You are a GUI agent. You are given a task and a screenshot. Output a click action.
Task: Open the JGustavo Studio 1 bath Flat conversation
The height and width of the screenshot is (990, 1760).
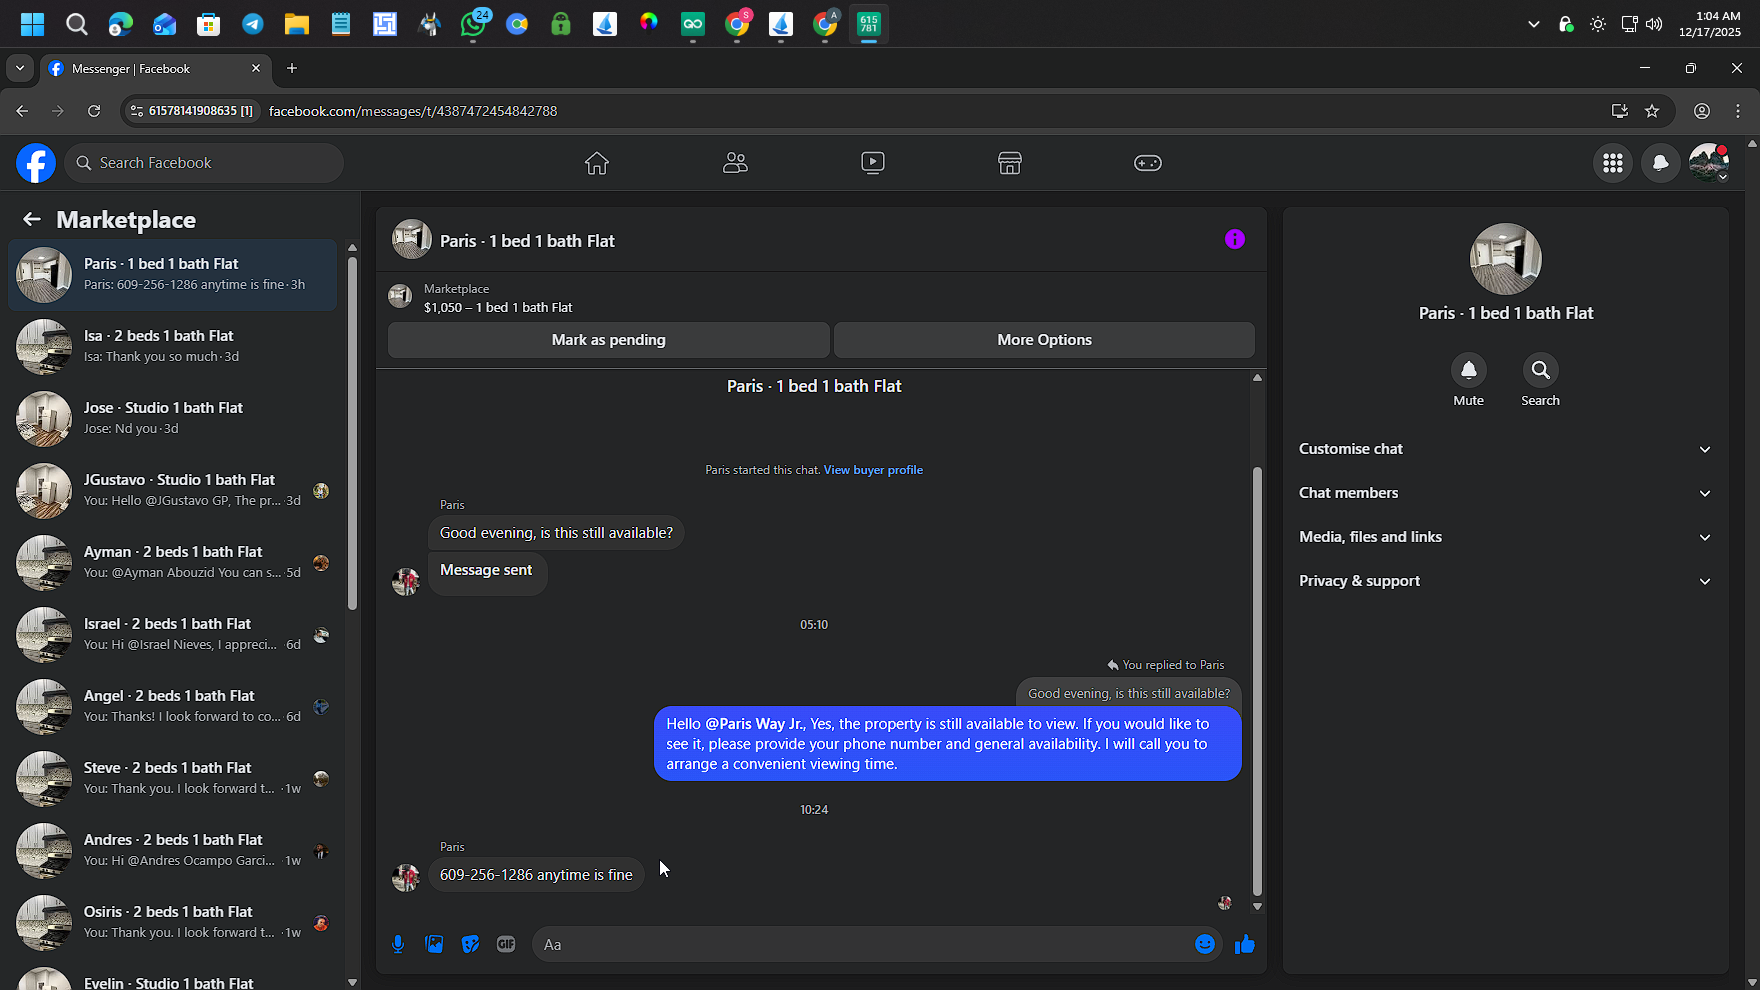(x=173, y=490)
